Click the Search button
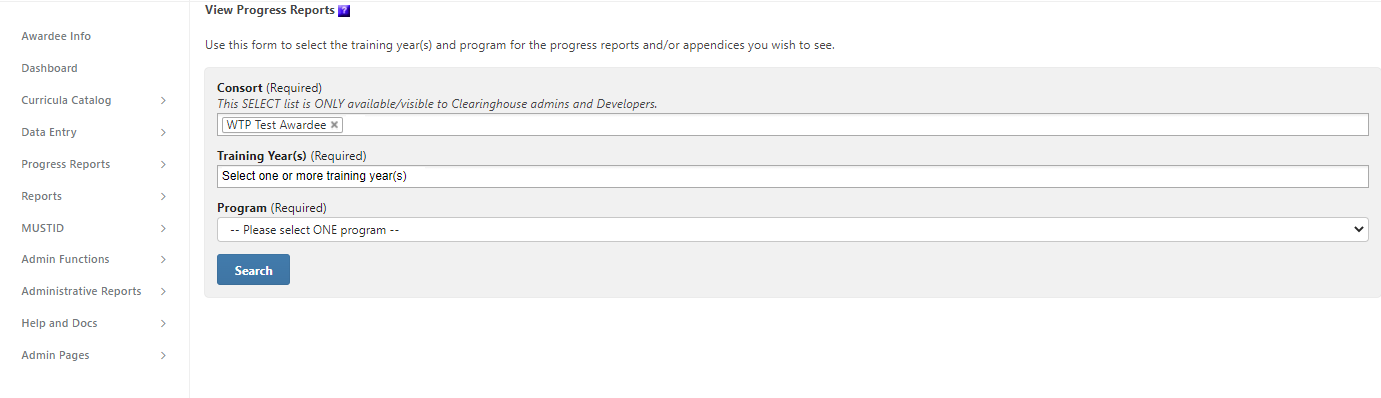 coord(253,270)
